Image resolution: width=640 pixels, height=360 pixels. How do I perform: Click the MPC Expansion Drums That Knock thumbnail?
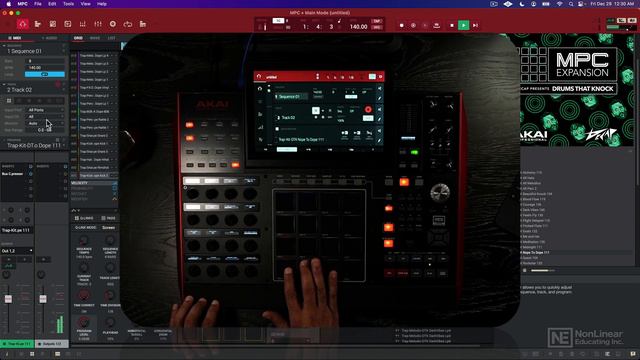click(577, 90)
